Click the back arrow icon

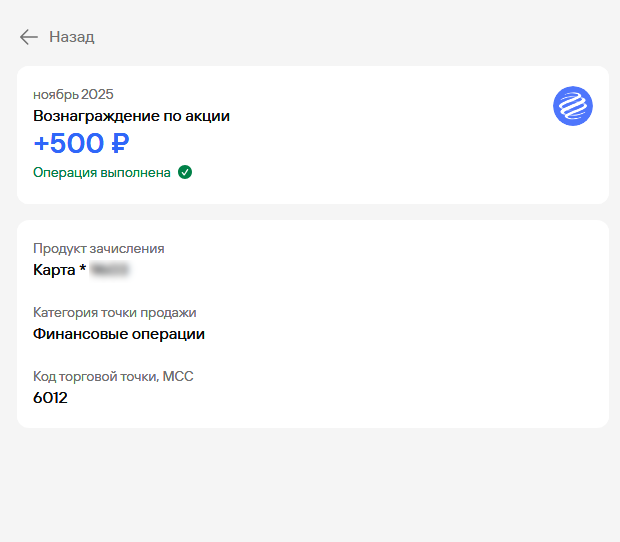click(x=29, y=37)
